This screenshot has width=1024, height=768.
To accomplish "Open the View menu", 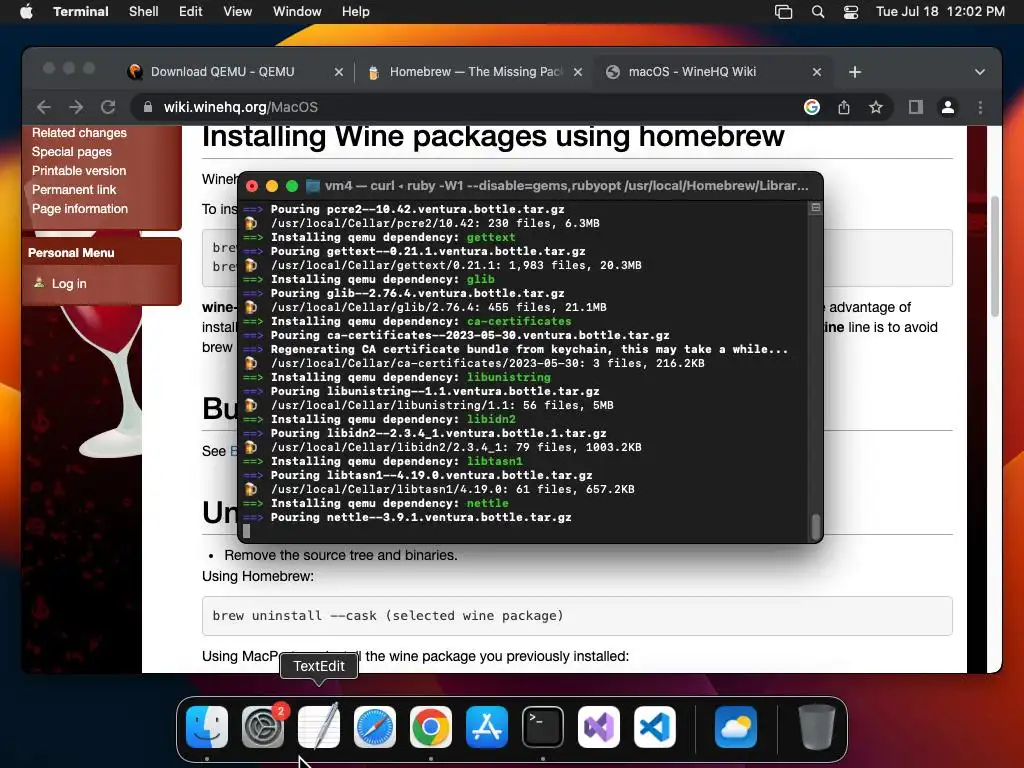I will click(237, 12).
